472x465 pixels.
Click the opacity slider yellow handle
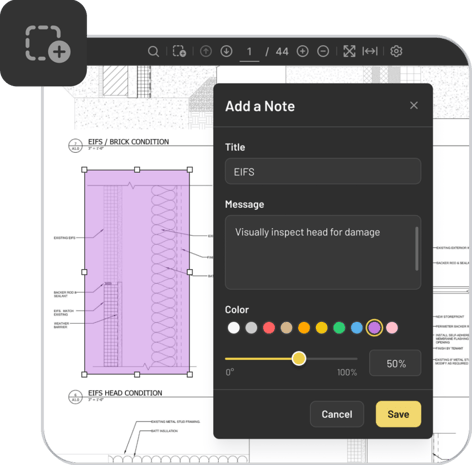pyautogui.click(x=299, y=359)
